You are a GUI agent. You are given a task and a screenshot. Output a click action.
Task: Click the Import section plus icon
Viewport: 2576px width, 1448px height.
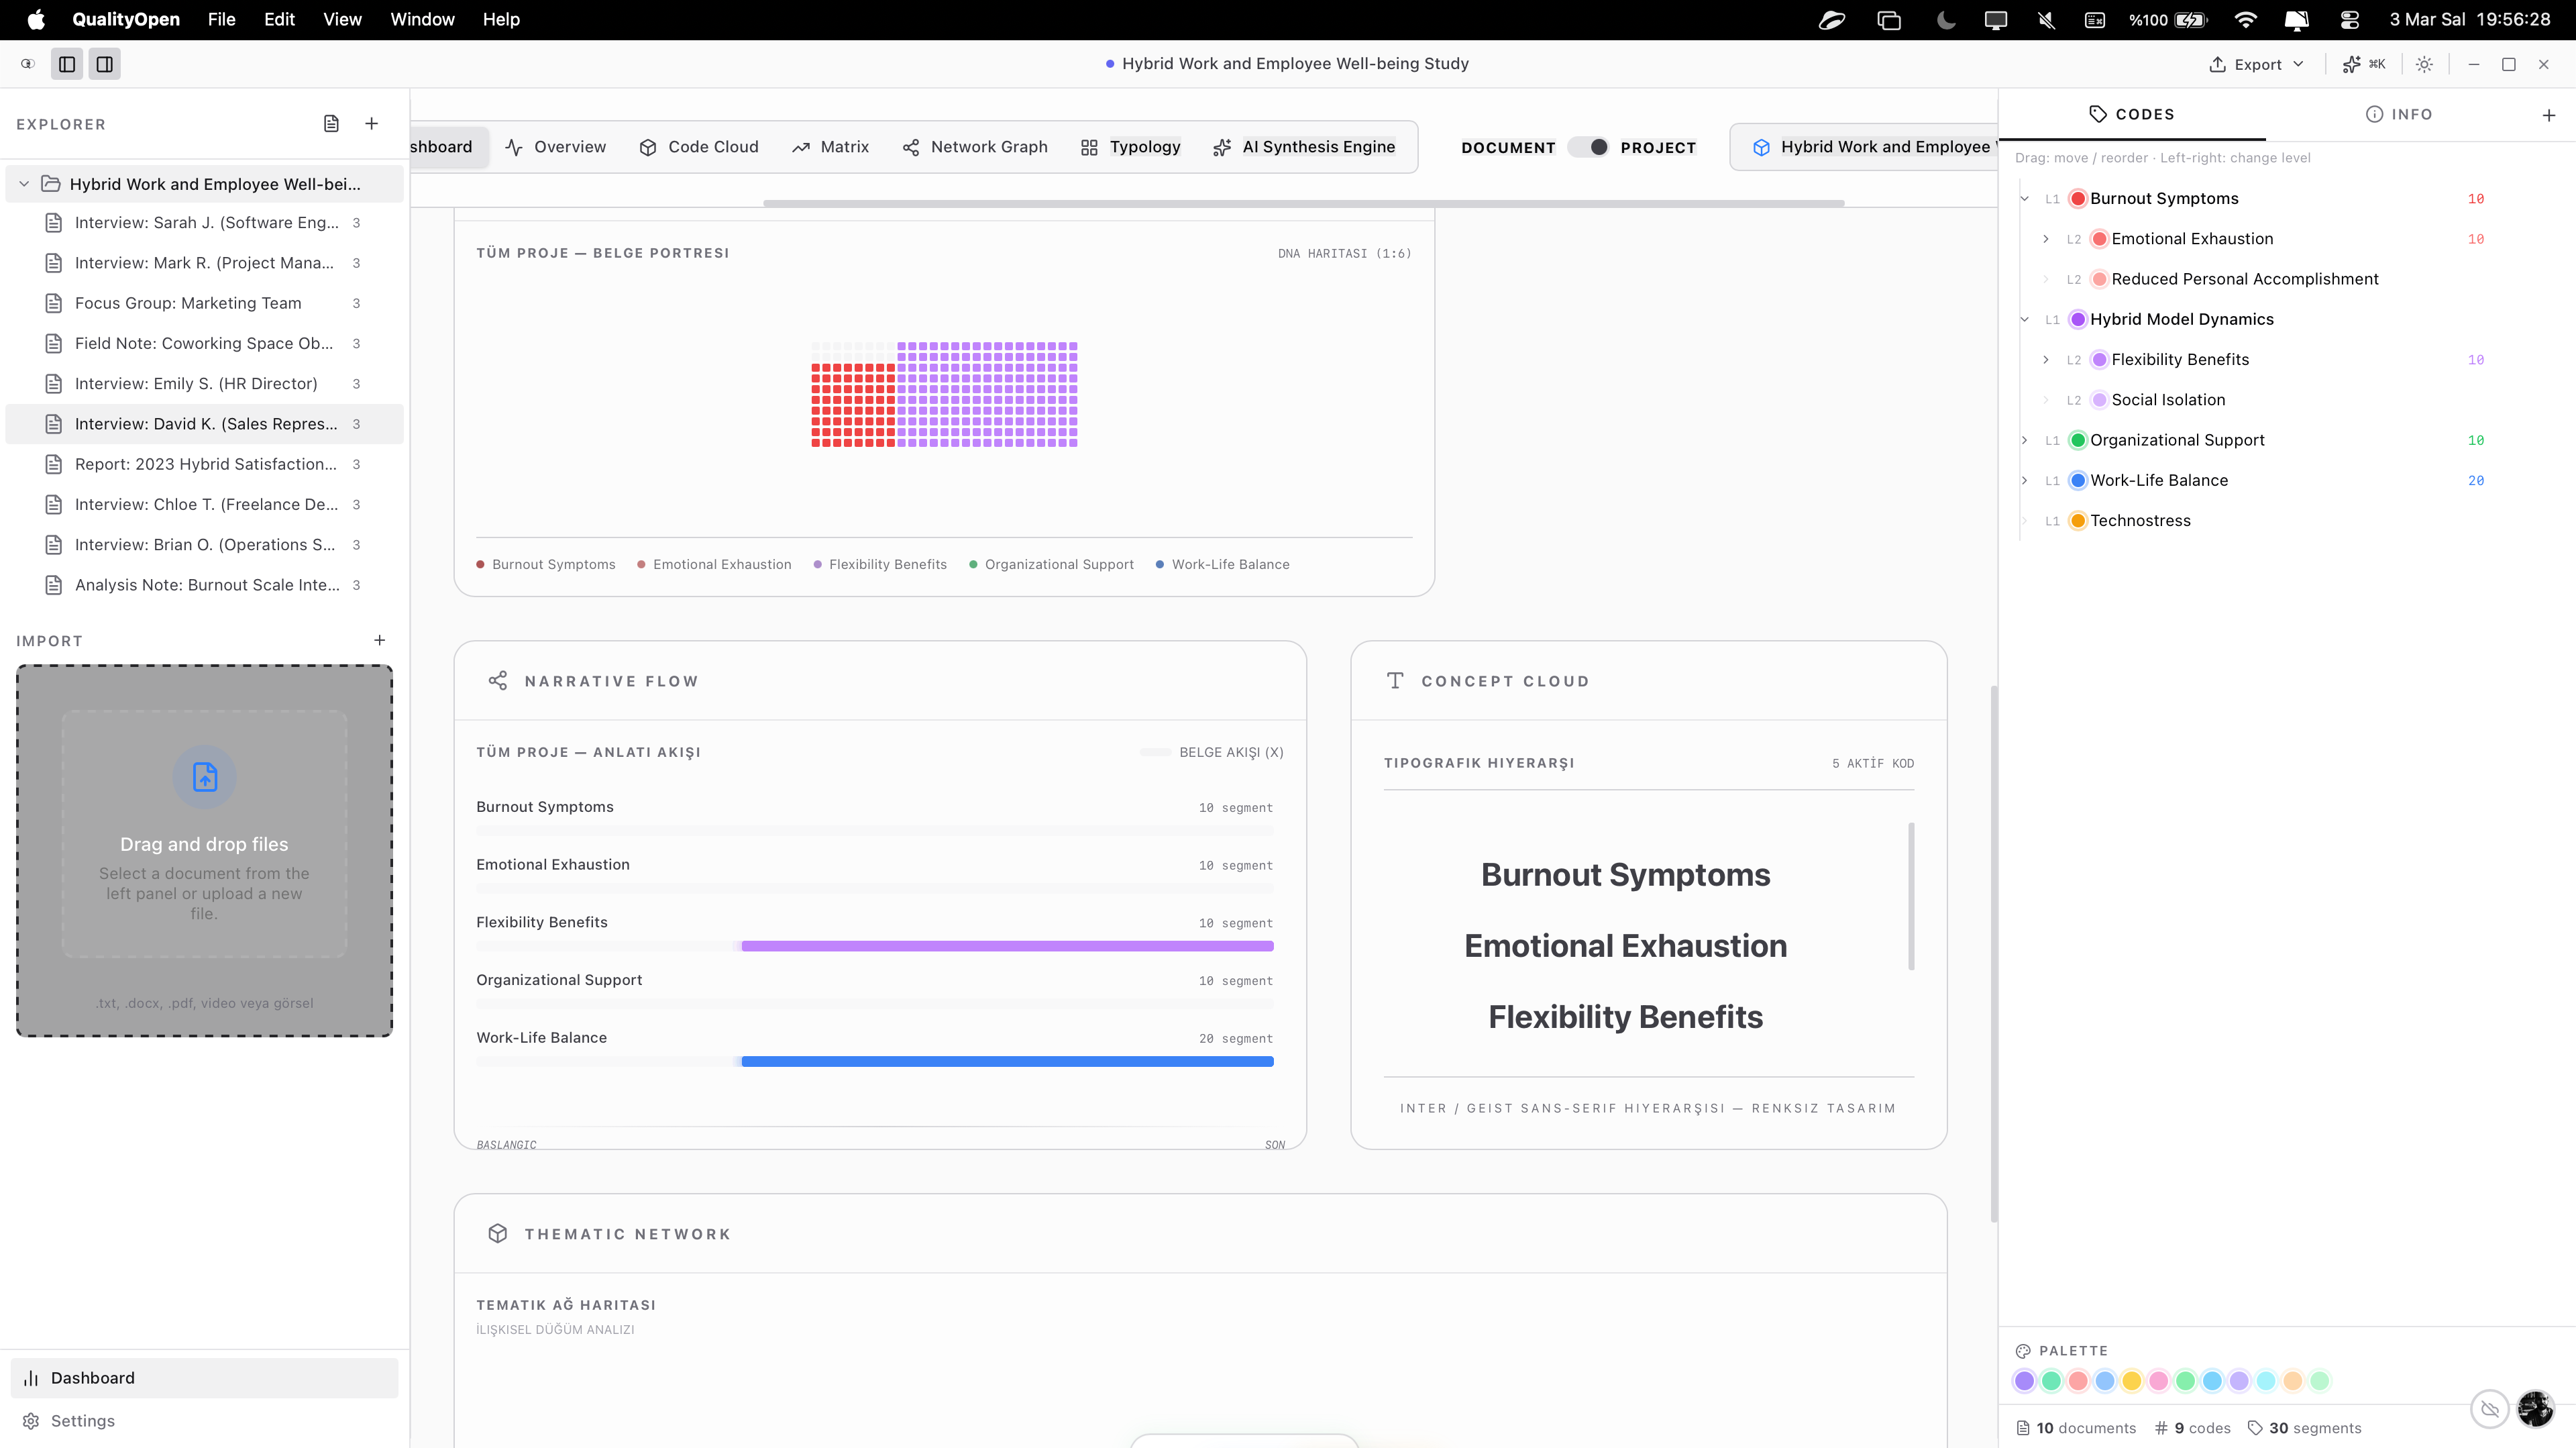point(379,640)
